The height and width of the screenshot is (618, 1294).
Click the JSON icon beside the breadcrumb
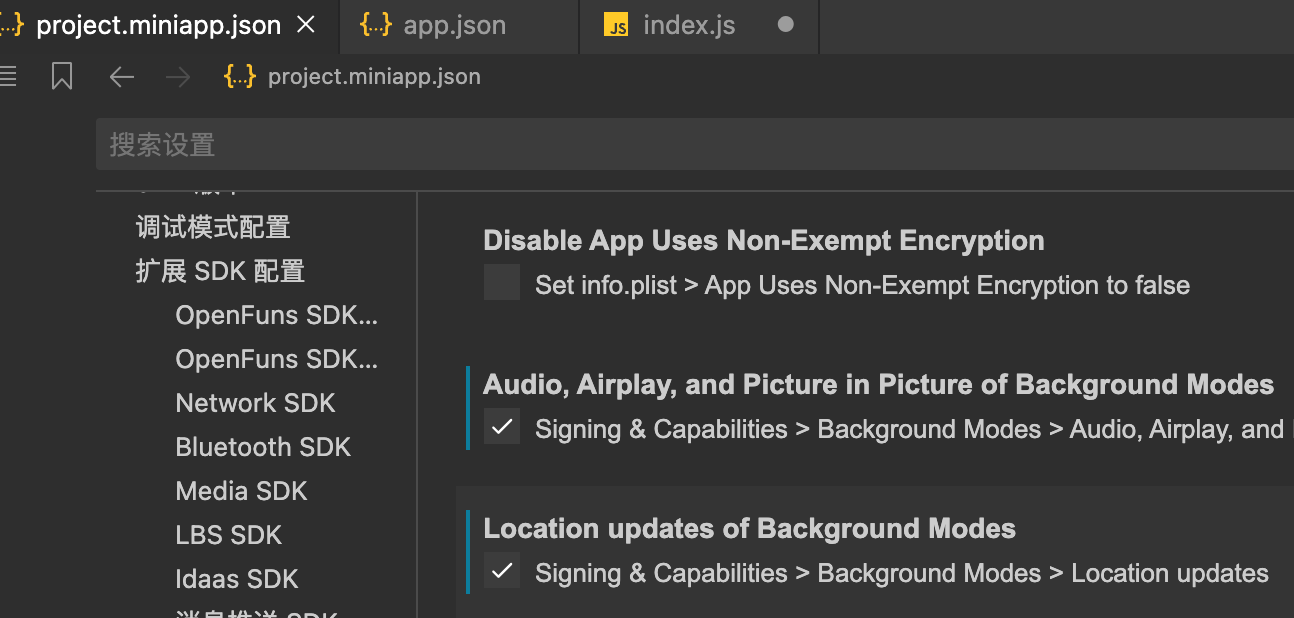click(240, 77)
